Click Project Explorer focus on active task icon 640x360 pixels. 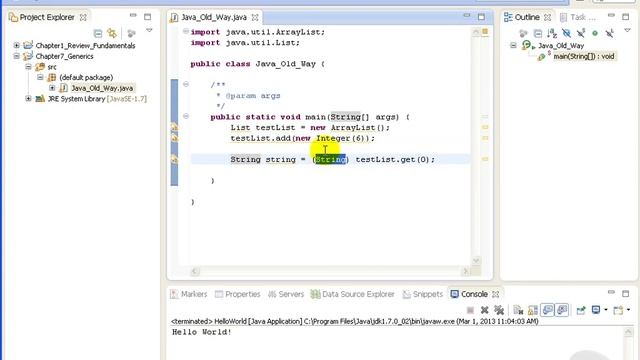(x=131, y=33)
